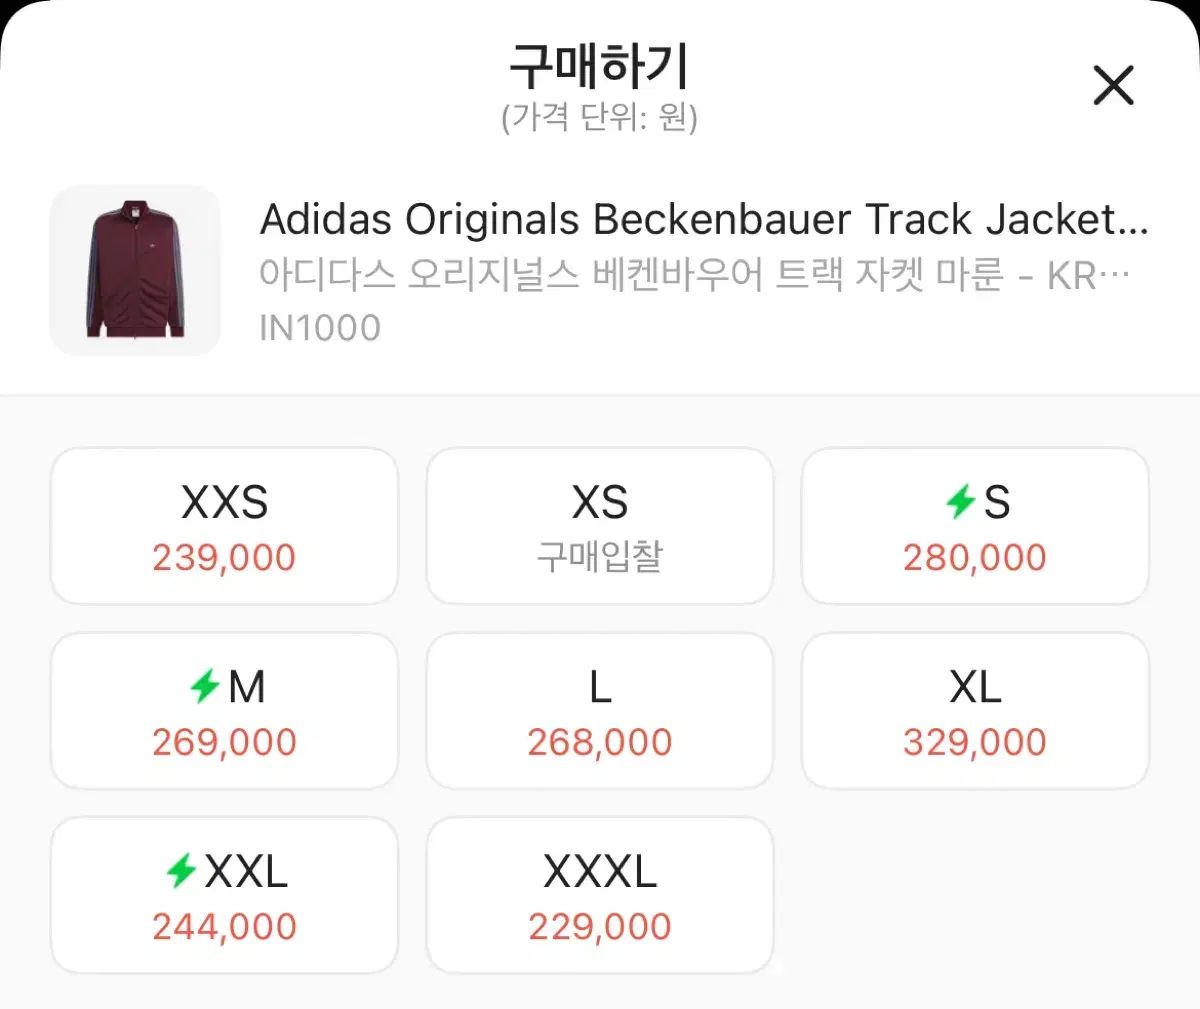
Task: Select size XXXL for 229,000
Action: click(x=600, y=895)
